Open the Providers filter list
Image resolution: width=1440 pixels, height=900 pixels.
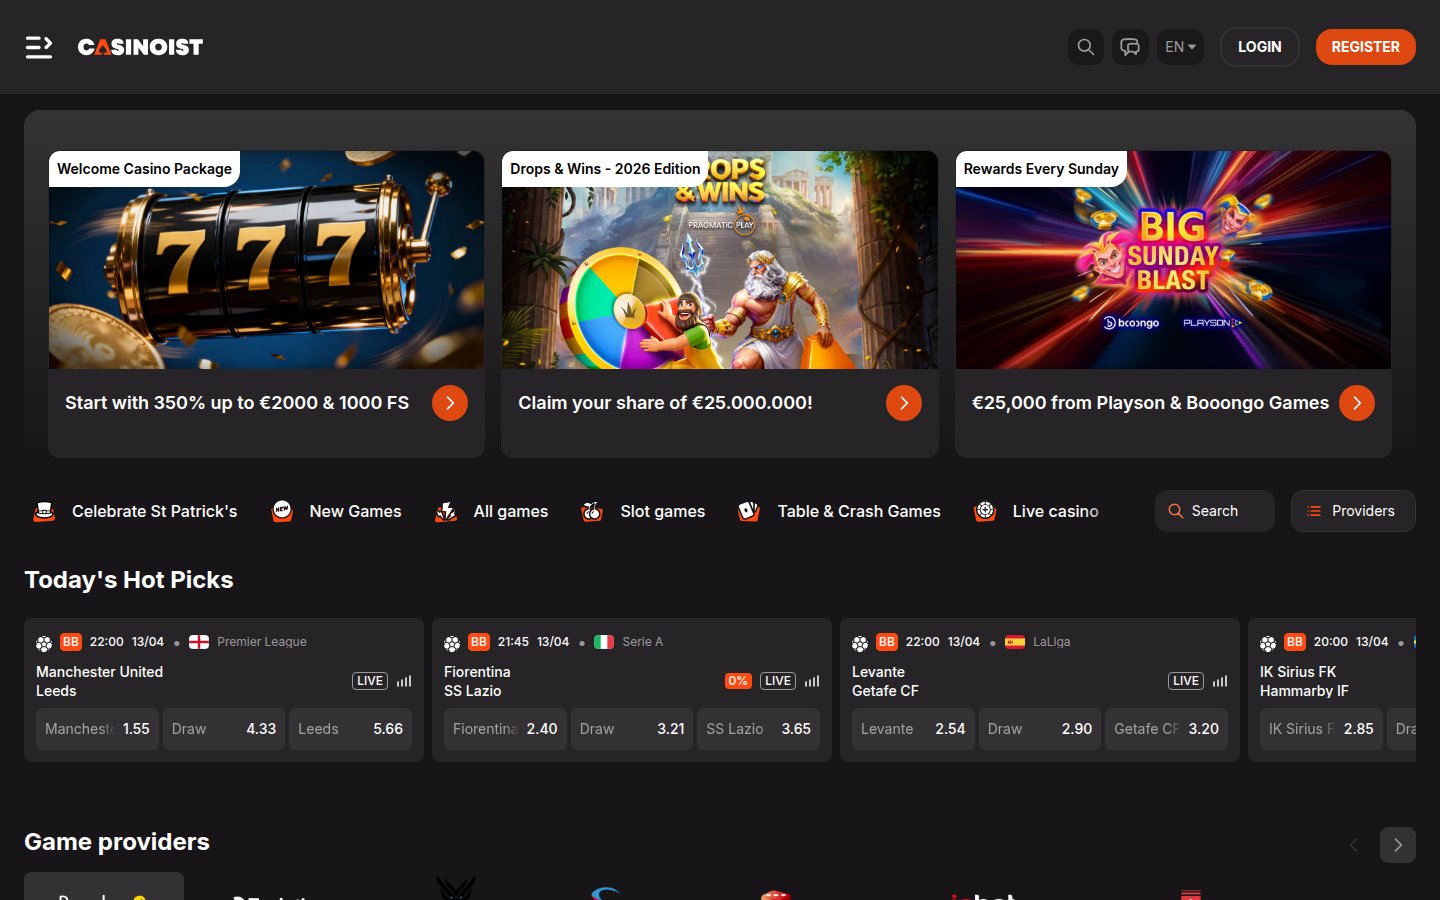tap(1353, 511)
